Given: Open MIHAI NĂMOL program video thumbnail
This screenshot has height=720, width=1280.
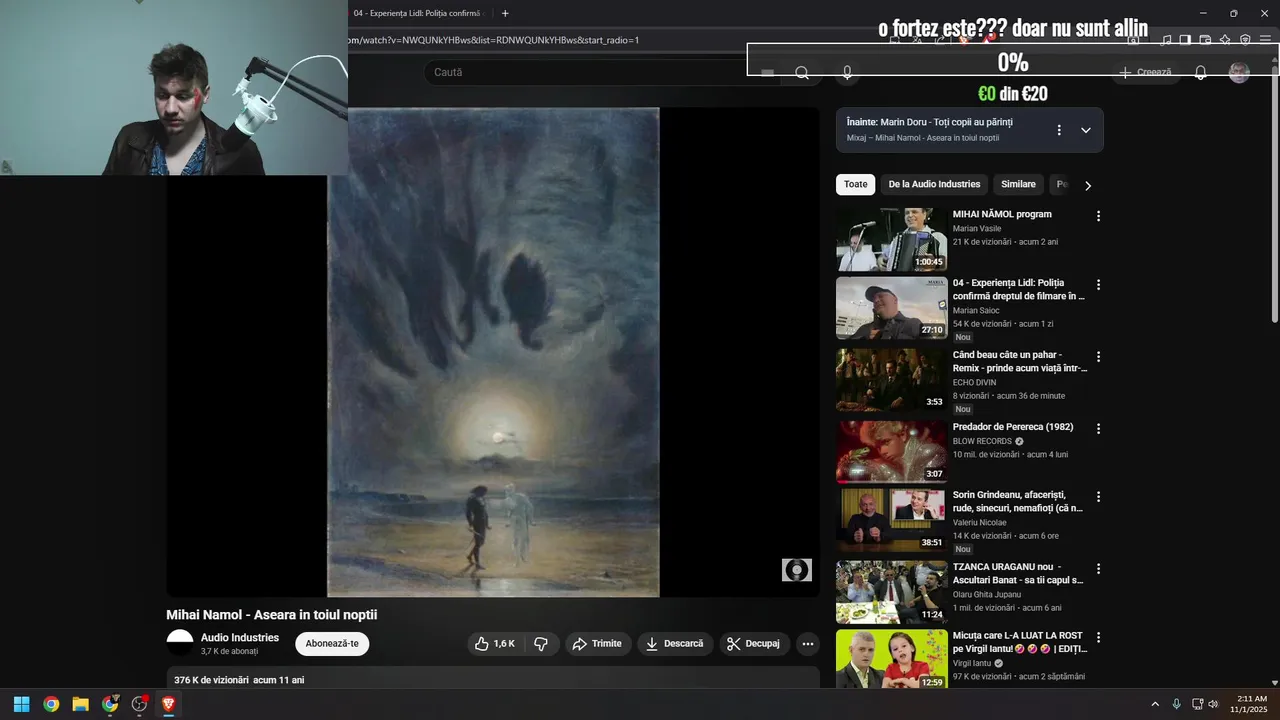Looking at the screenshot, I should (x=891, y=239).
